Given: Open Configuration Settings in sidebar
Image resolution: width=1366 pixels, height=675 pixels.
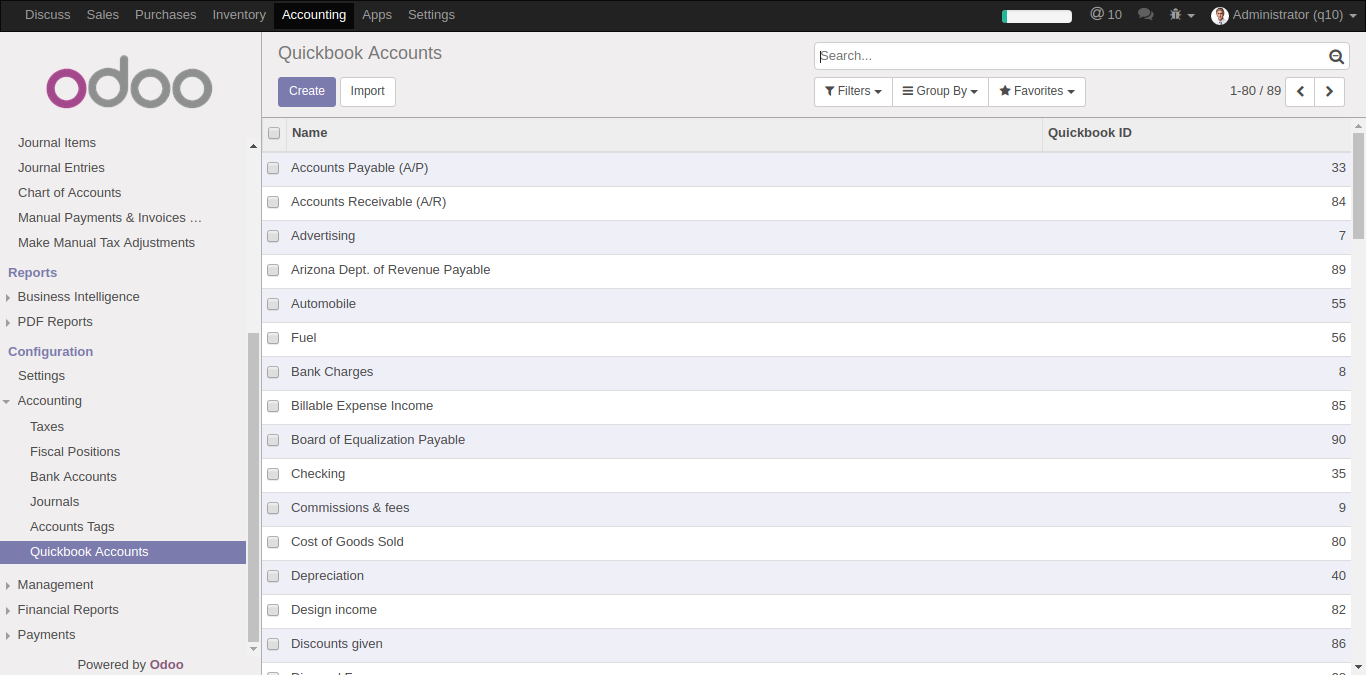Looking at the screenshot, I should tap(41, 376).
